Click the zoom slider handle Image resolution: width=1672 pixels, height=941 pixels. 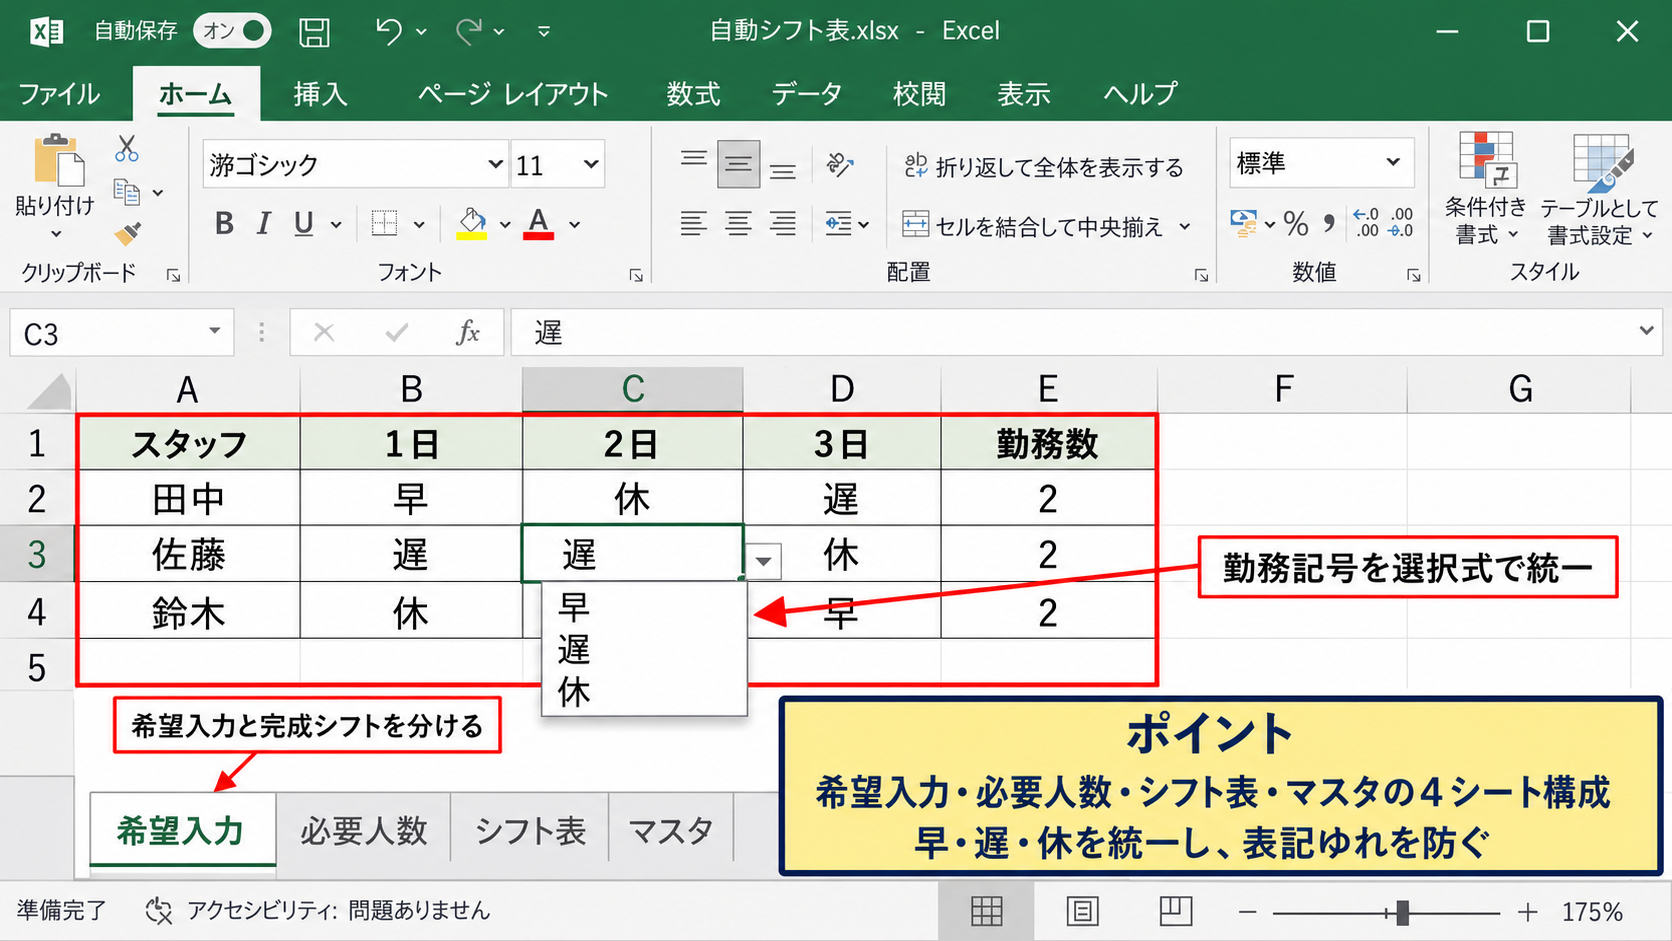1402,912
